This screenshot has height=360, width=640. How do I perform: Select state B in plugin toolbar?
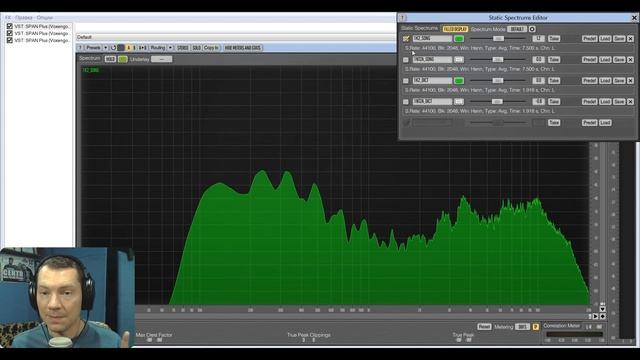133,48
